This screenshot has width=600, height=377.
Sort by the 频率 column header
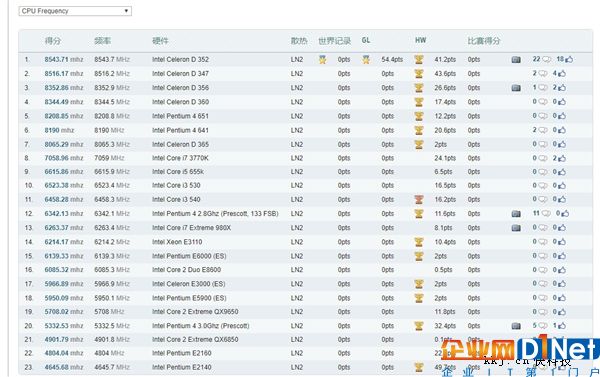[102, 41]
